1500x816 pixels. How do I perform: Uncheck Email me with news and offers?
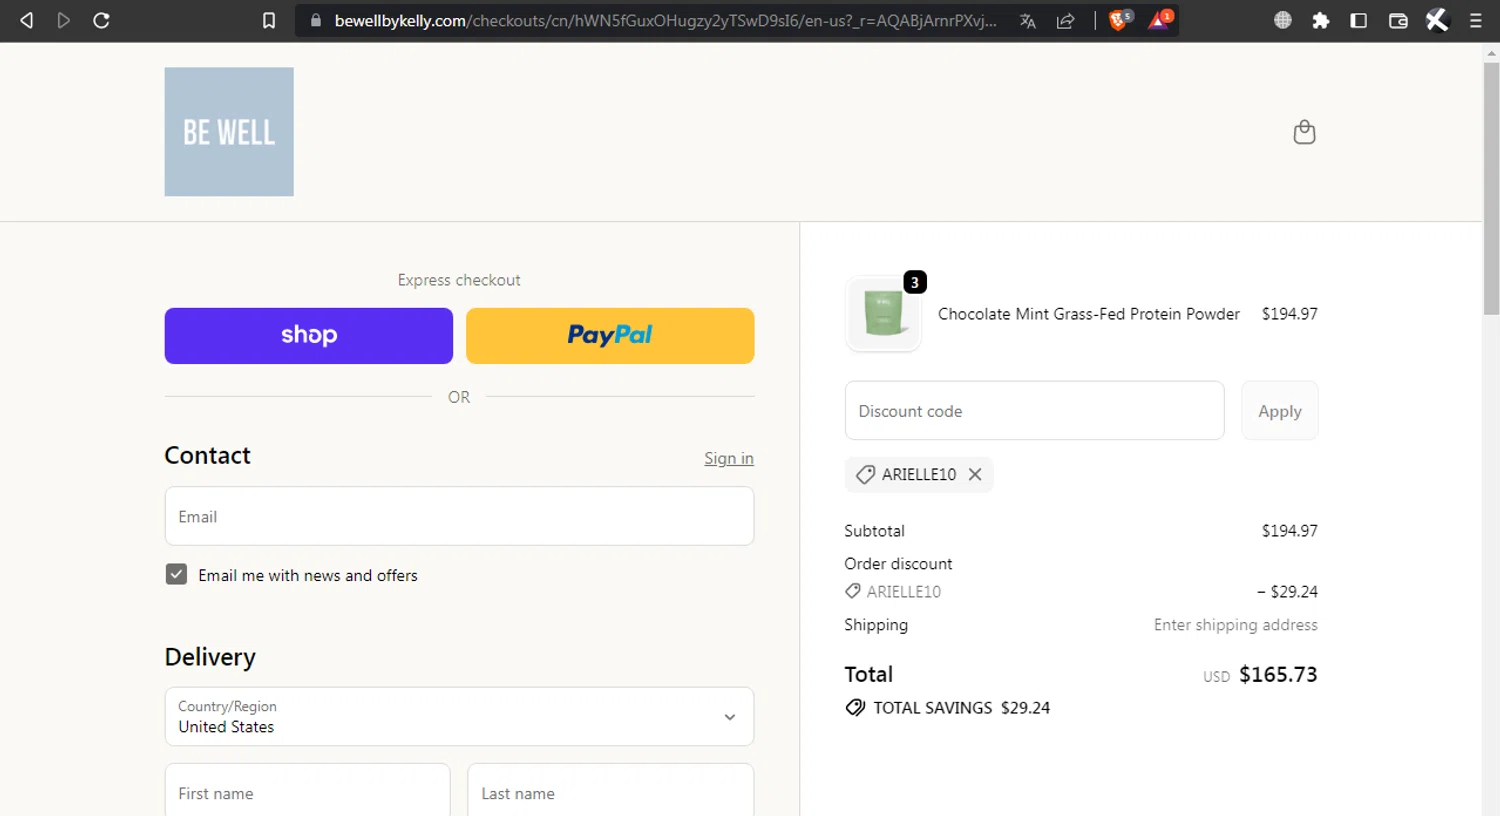click(176, 574)
